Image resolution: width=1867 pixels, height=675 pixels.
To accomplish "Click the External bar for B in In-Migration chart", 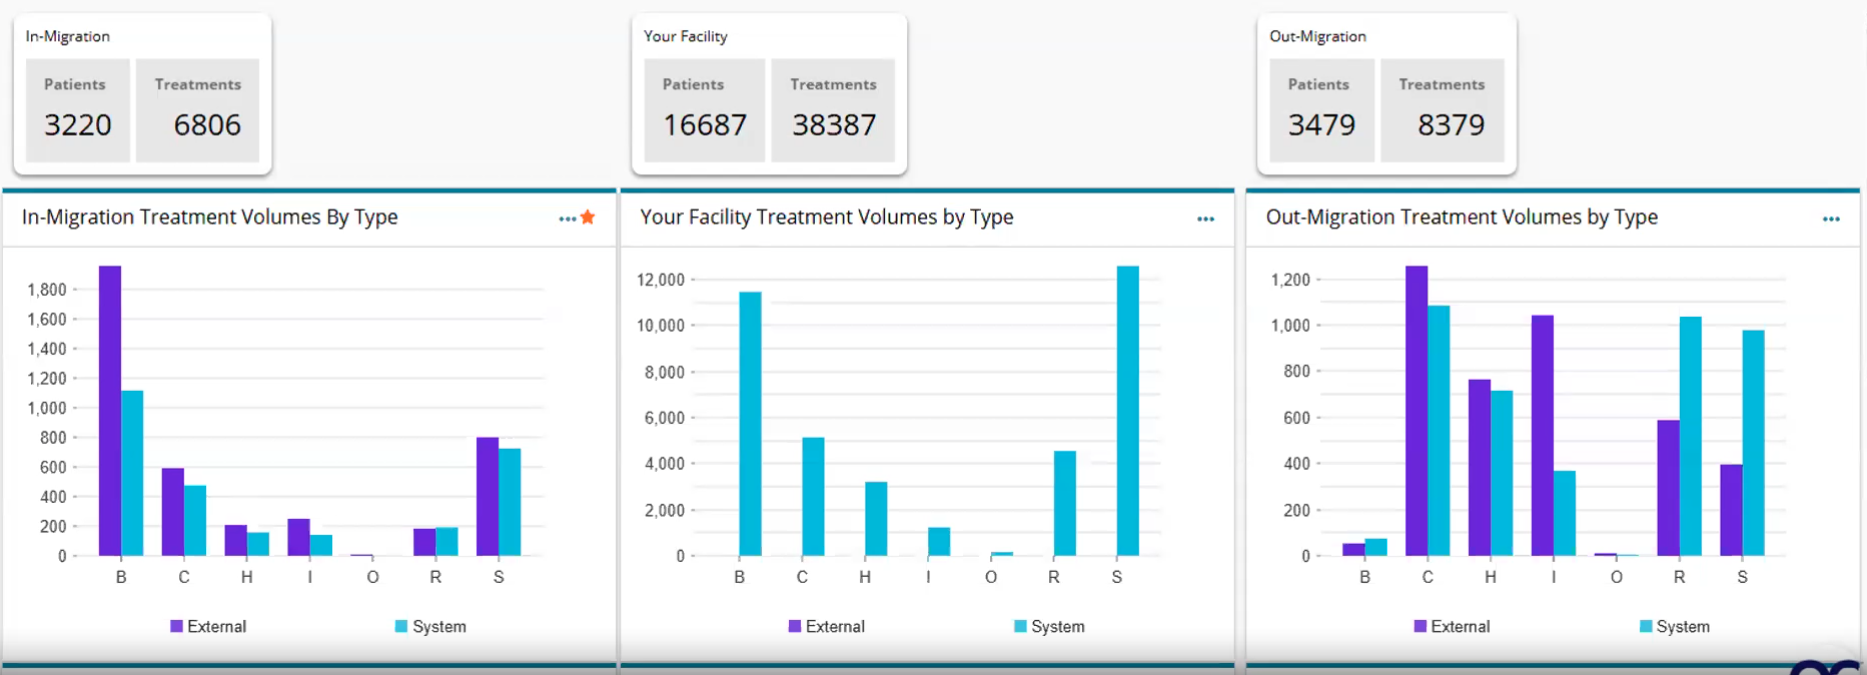I will (110, 410).
